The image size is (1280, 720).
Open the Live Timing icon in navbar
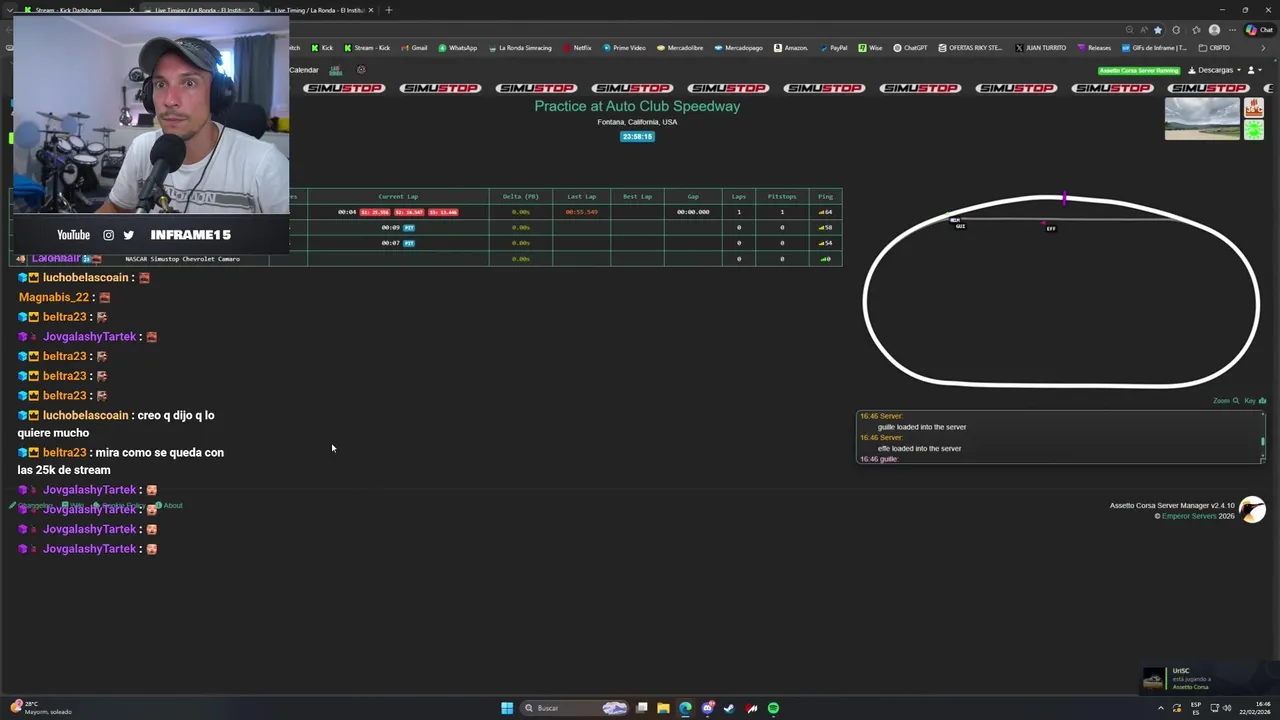click(335, 70)
